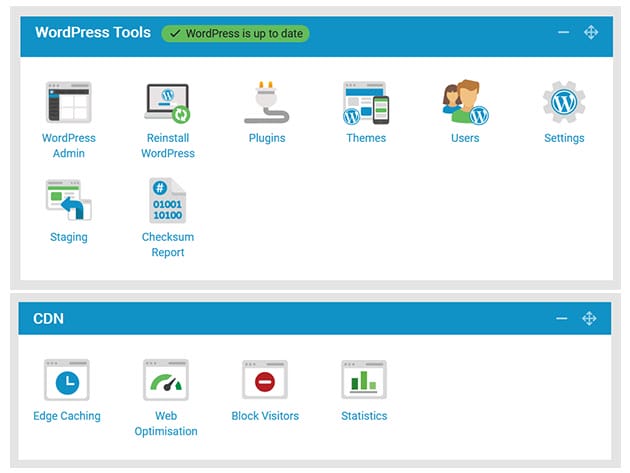
Task: Open the Block Visitors icon
Action: coord(265,381)
